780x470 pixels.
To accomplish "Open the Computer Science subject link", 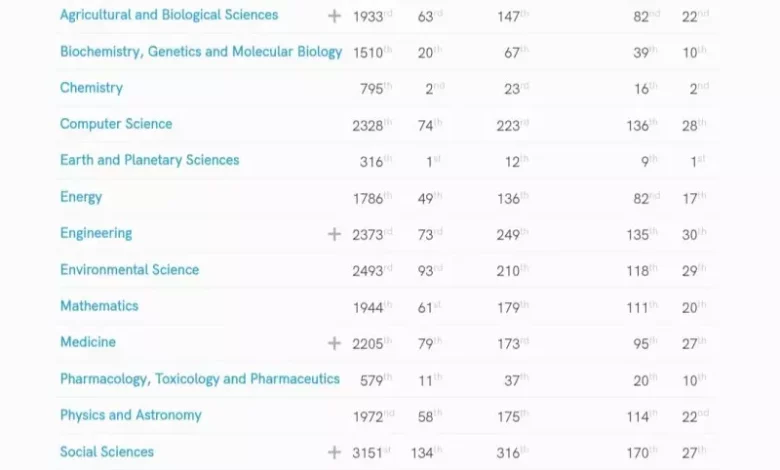I will 116,124.
